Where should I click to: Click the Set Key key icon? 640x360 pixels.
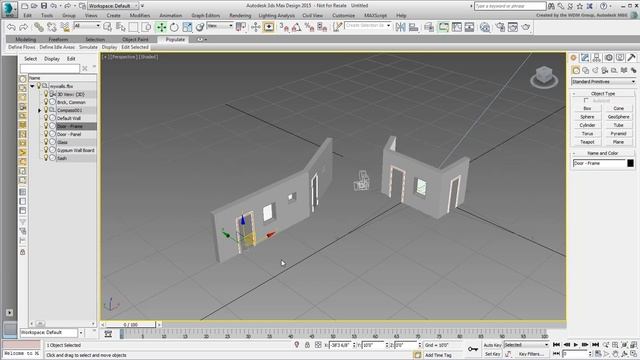473,349
